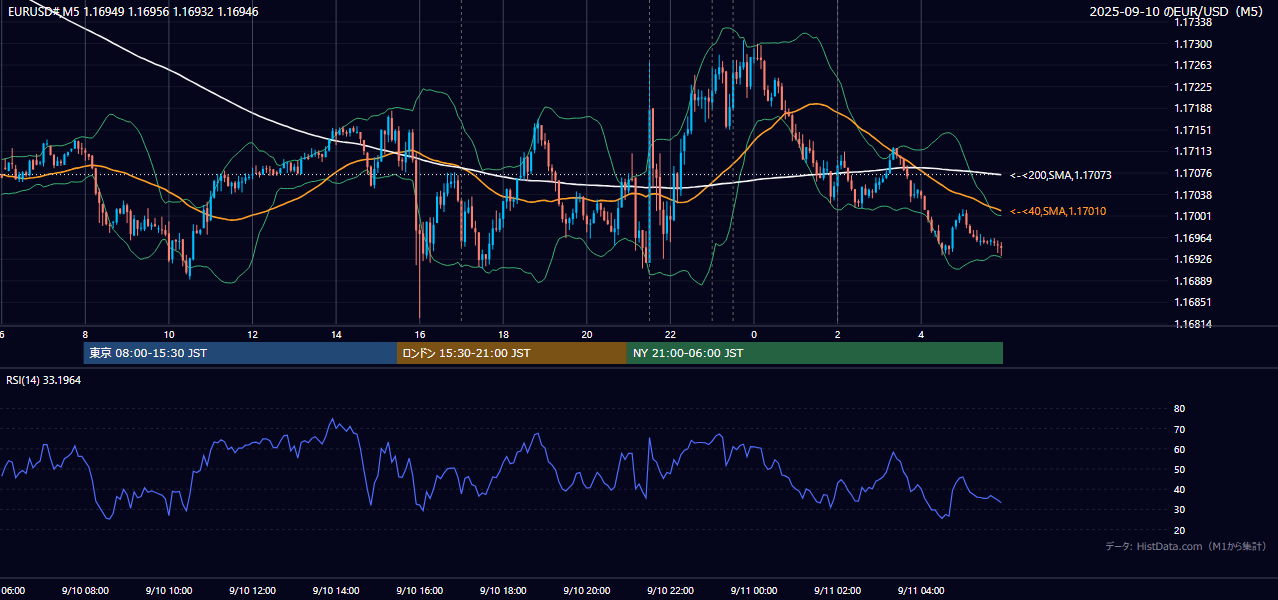Image resolution: width=1278 pixels, height=600 pixels.
Task: Click price axis value 1.16964
Action: click(1192, 238)
